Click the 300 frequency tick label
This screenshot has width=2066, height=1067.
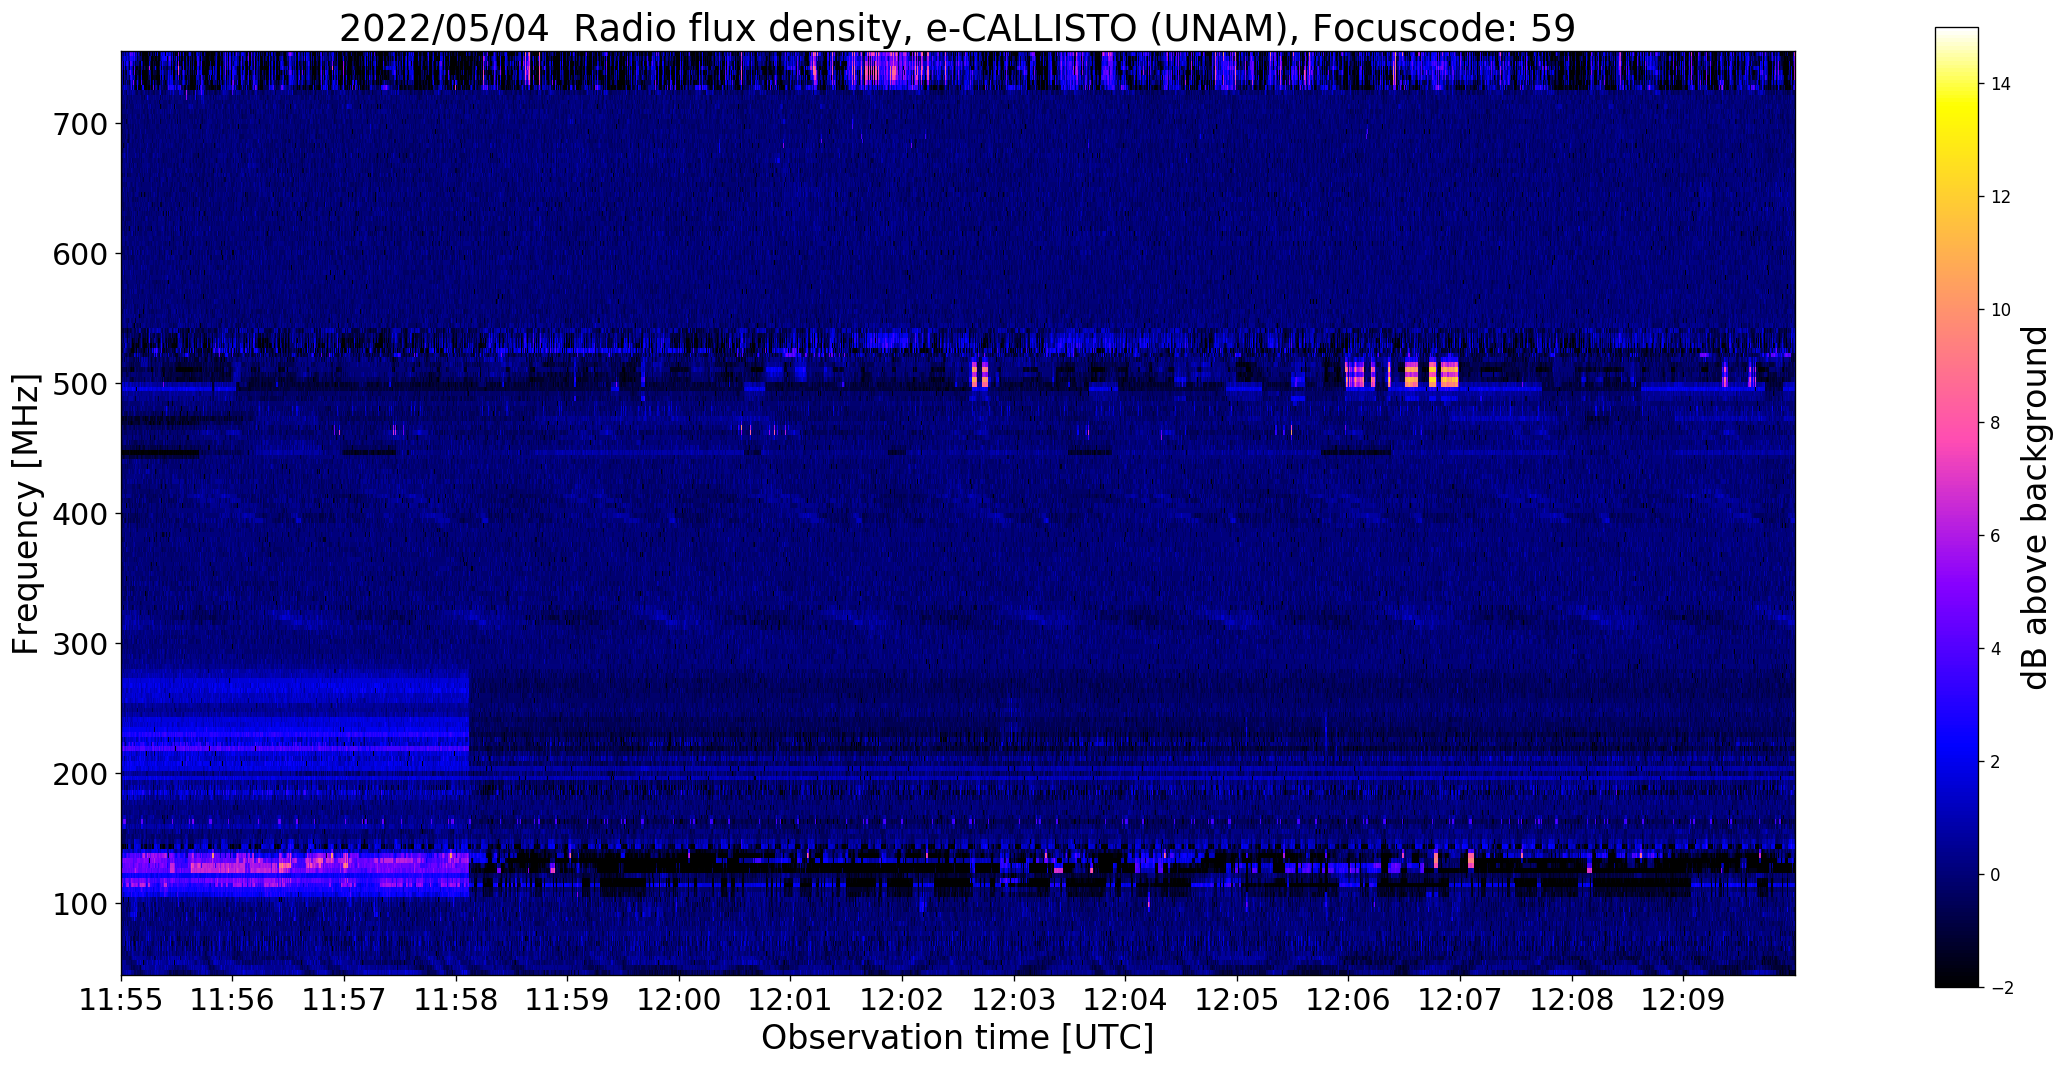point(79,644)
